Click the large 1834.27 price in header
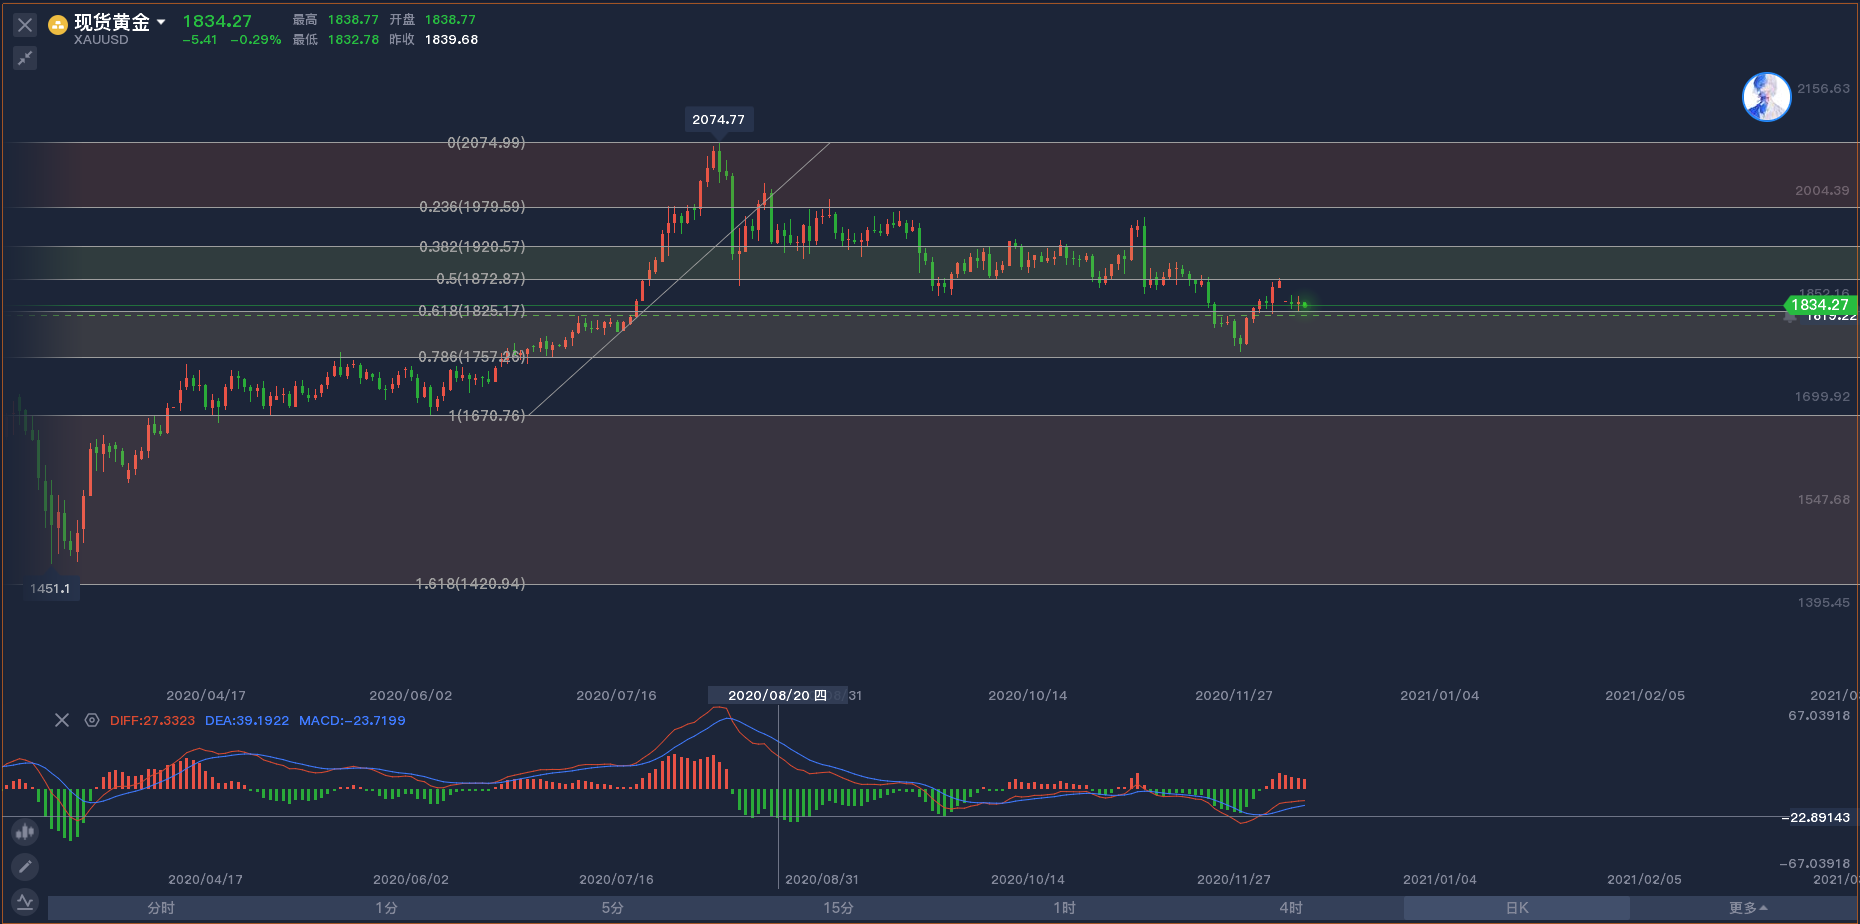This screenshot has height=924, width=1860. [217, 21]
